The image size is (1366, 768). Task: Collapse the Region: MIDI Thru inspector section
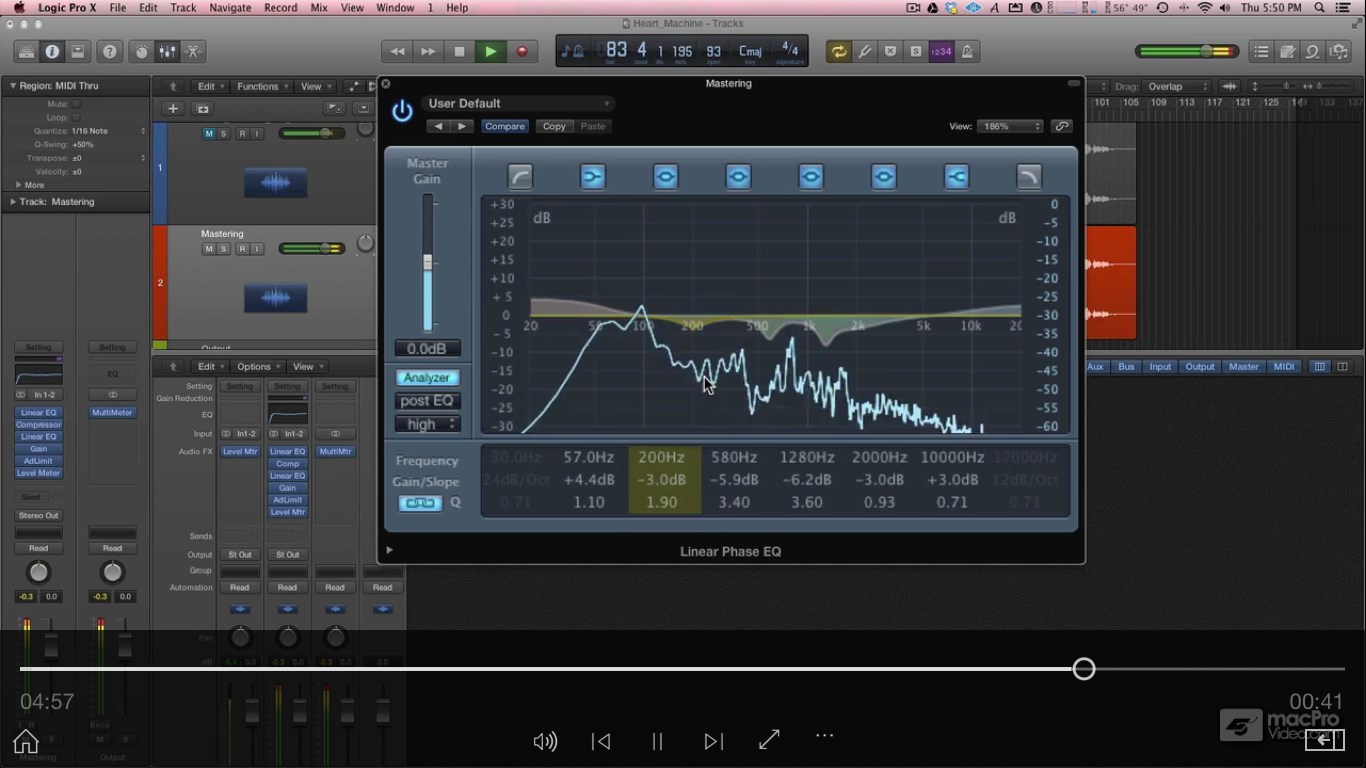pyautogui.click(x=13, y=86)
